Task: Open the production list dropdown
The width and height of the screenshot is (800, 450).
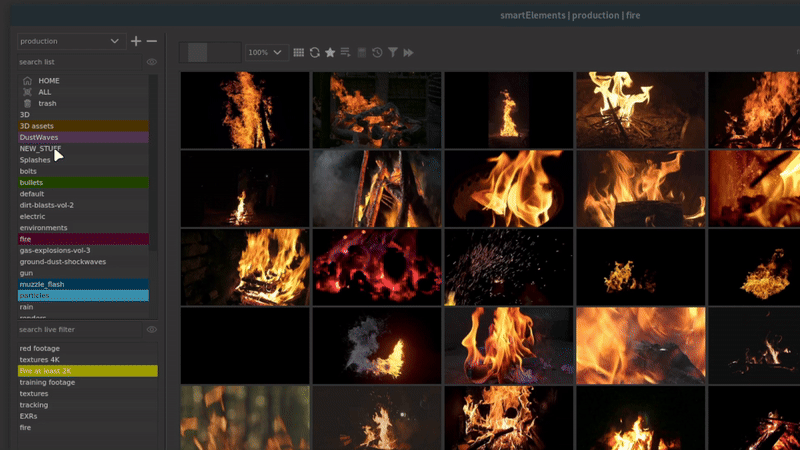Action: (x=71, y=41)
